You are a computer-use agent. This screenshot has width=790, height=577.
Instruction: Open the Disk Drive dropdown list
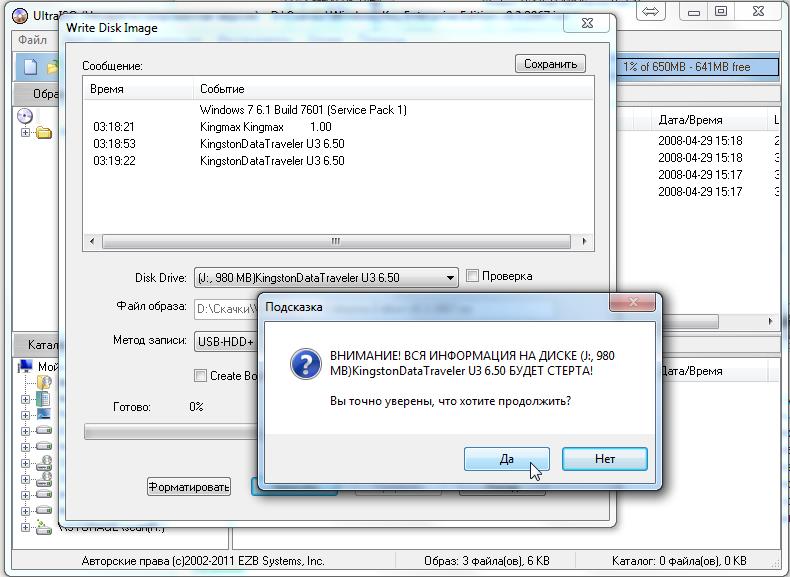449,278
